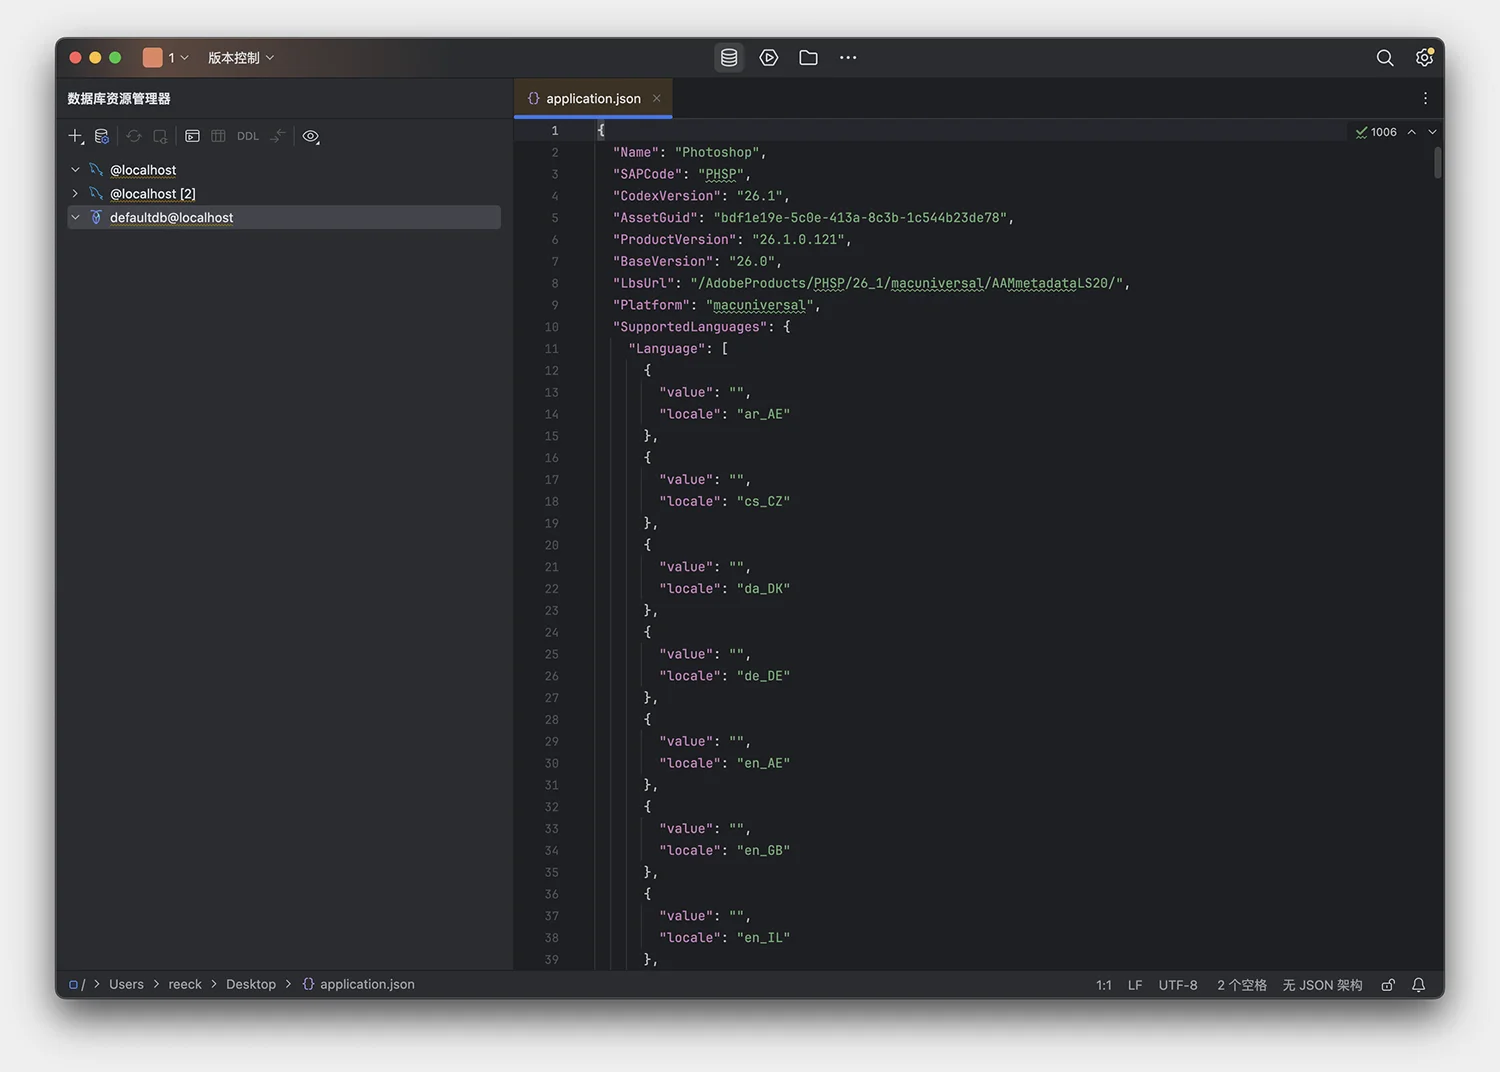Toggle the read-only lock icon in status bar
The width and height of the screenshot is (1500, 1072).
1388,985
